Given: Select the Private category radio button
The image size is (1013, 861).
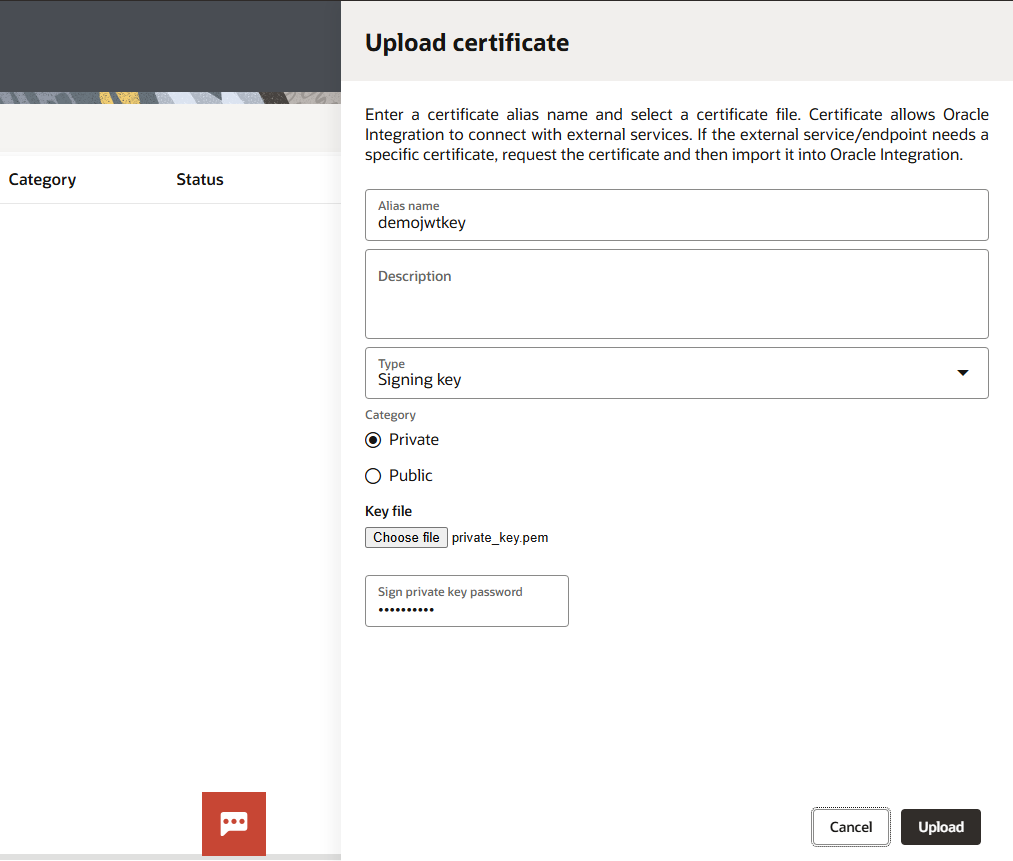Looking at the screenshot, I should [374, 440].
